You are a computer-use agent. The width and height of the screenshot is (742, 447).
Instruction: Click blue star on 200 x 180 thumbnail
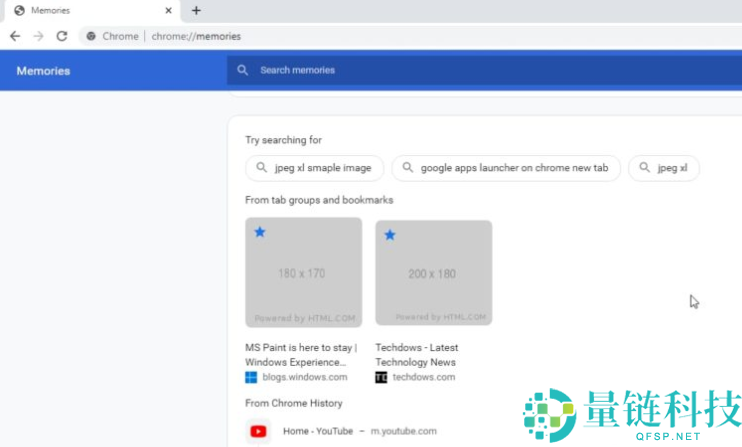tap(390, 235)
